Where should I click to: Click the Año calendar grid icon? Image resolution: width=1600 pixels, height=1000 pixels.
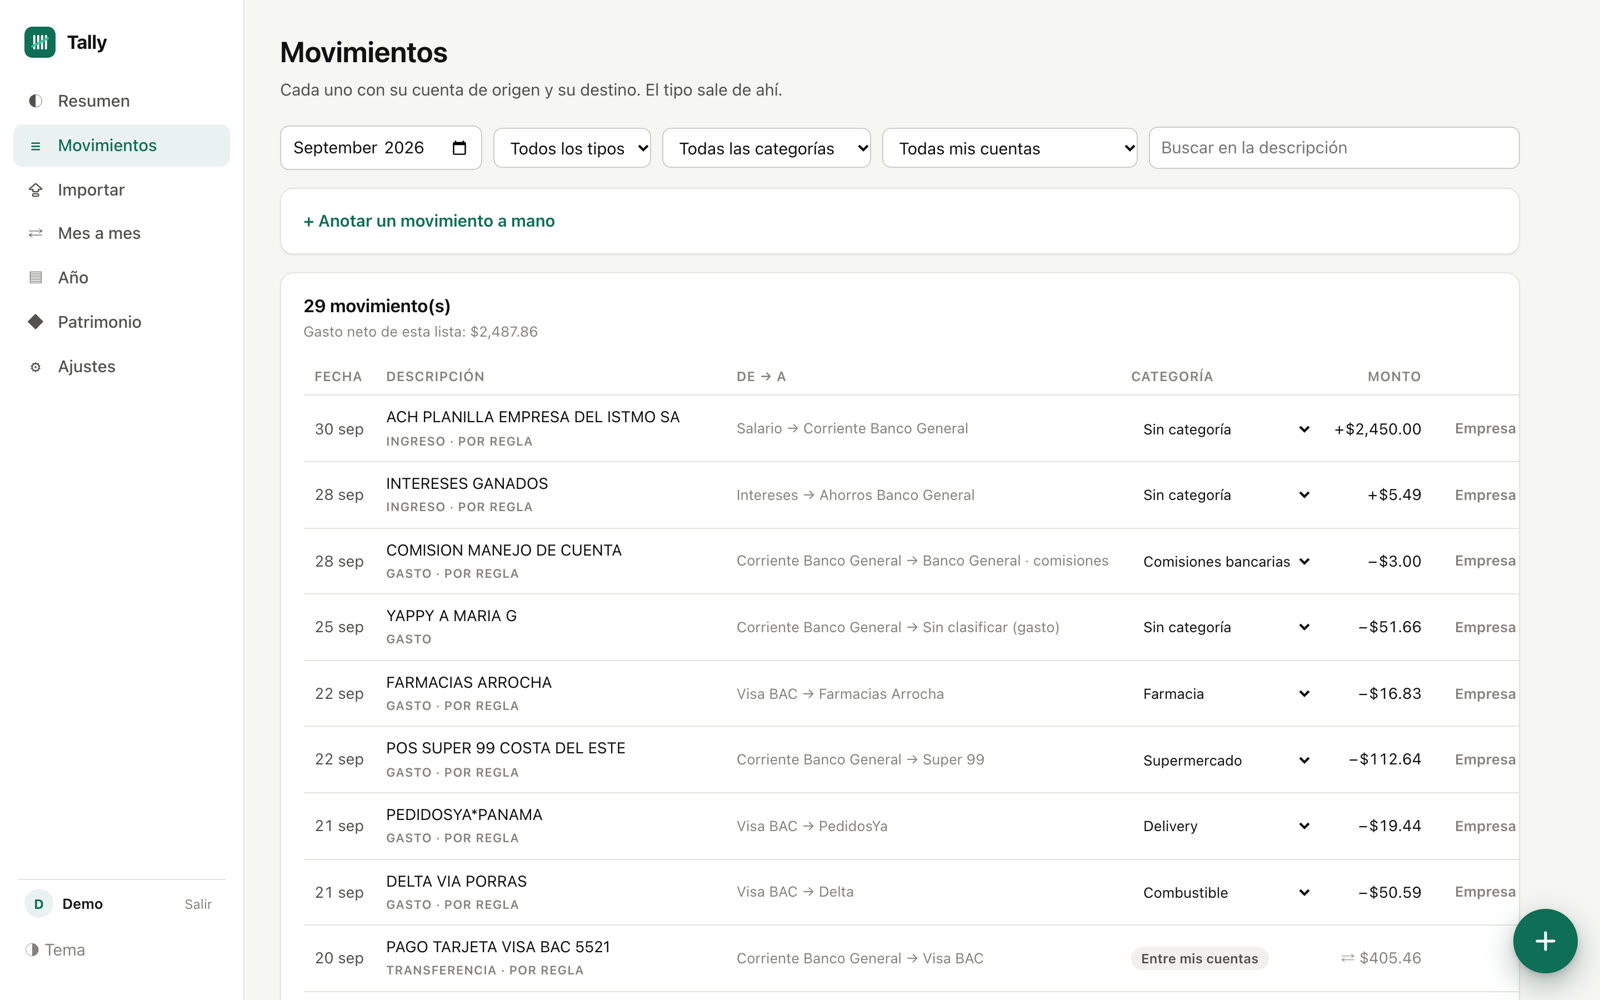click(36, 278)
